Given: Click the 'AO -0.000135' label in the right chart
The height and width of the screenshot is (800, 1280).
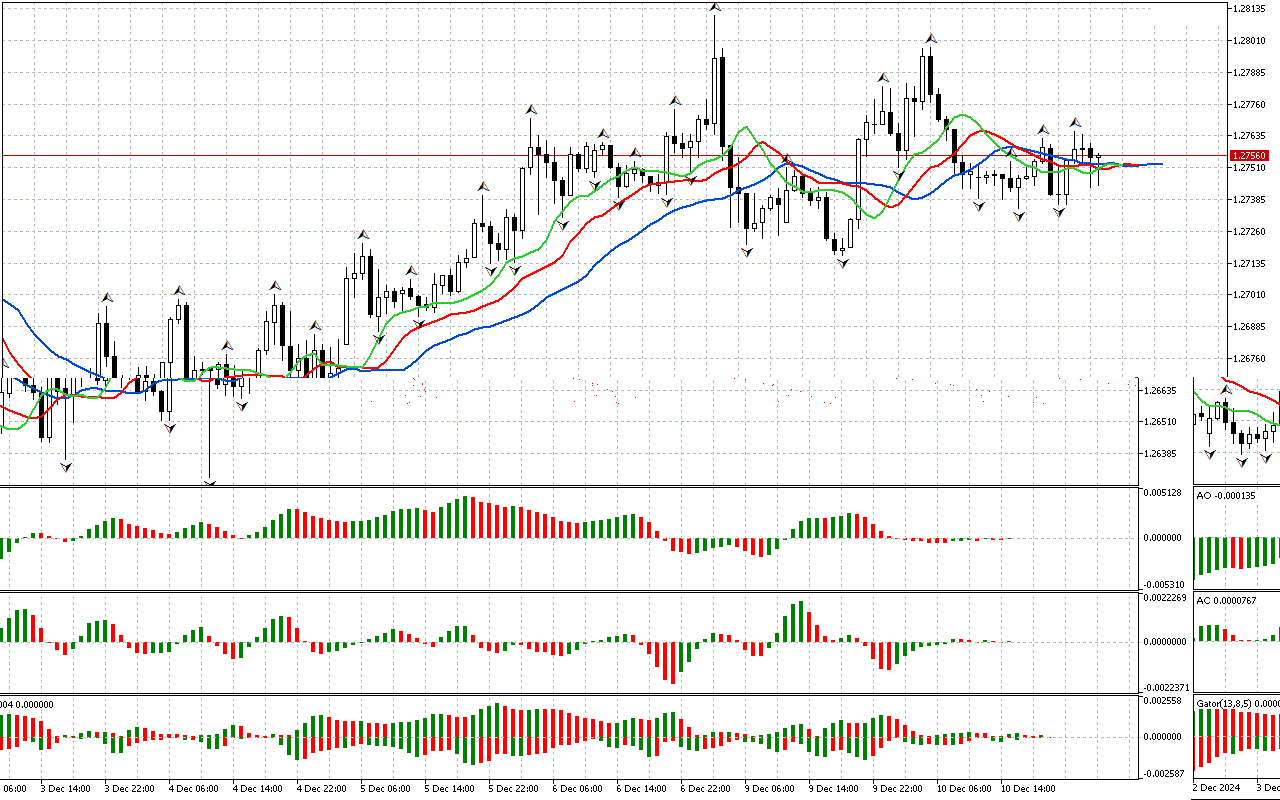Looking at the screenshot, I should coord(1227,496).
